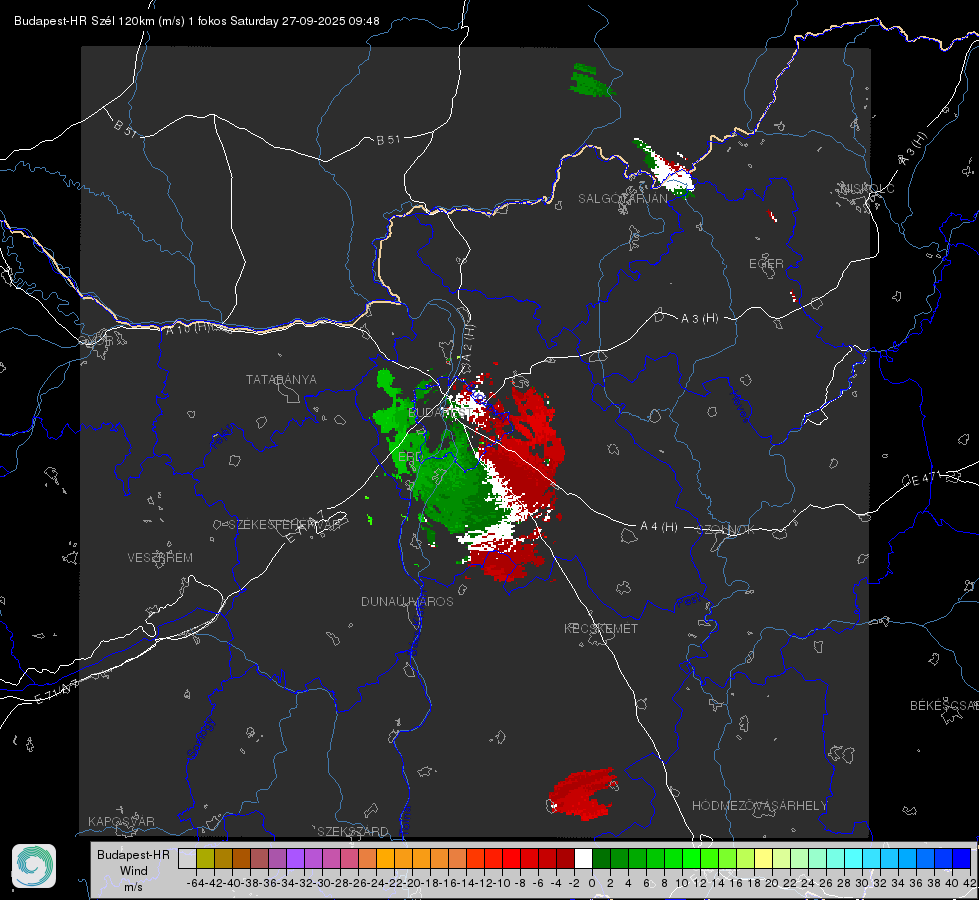Select the SZEKSZARD city label
This screenshot has width=979, height=900.
(x=353, y=831)
